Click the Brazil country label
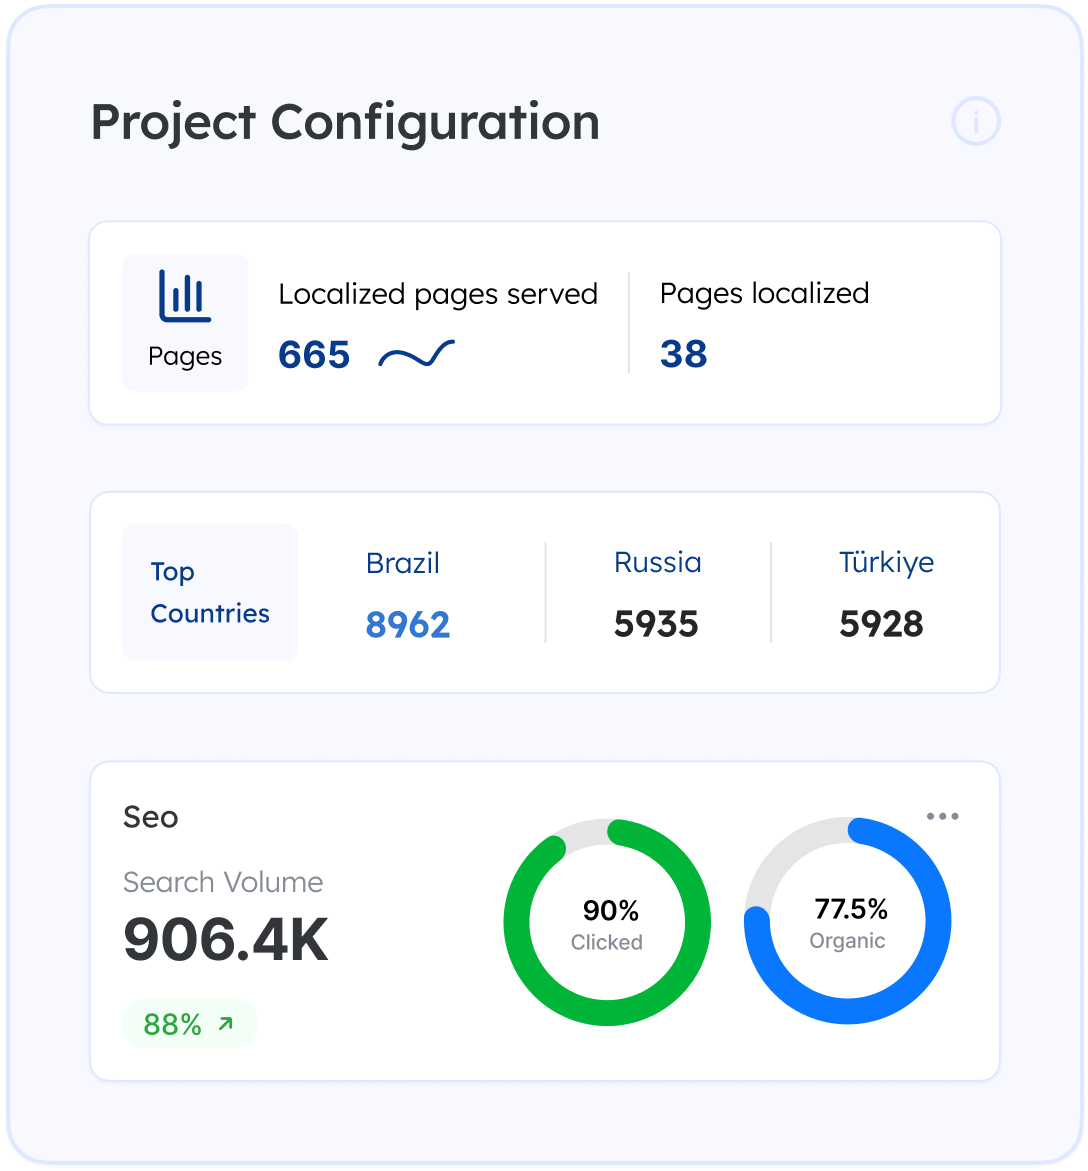This screenshot has height=1171, width=1088. [403, 563]
